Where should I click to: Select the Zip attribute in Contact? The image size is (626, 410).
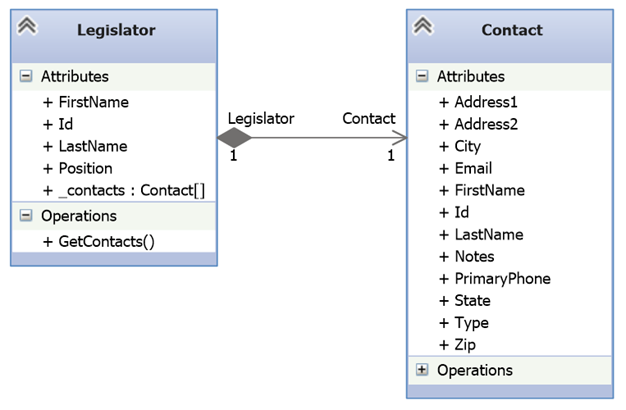(458, 345)
